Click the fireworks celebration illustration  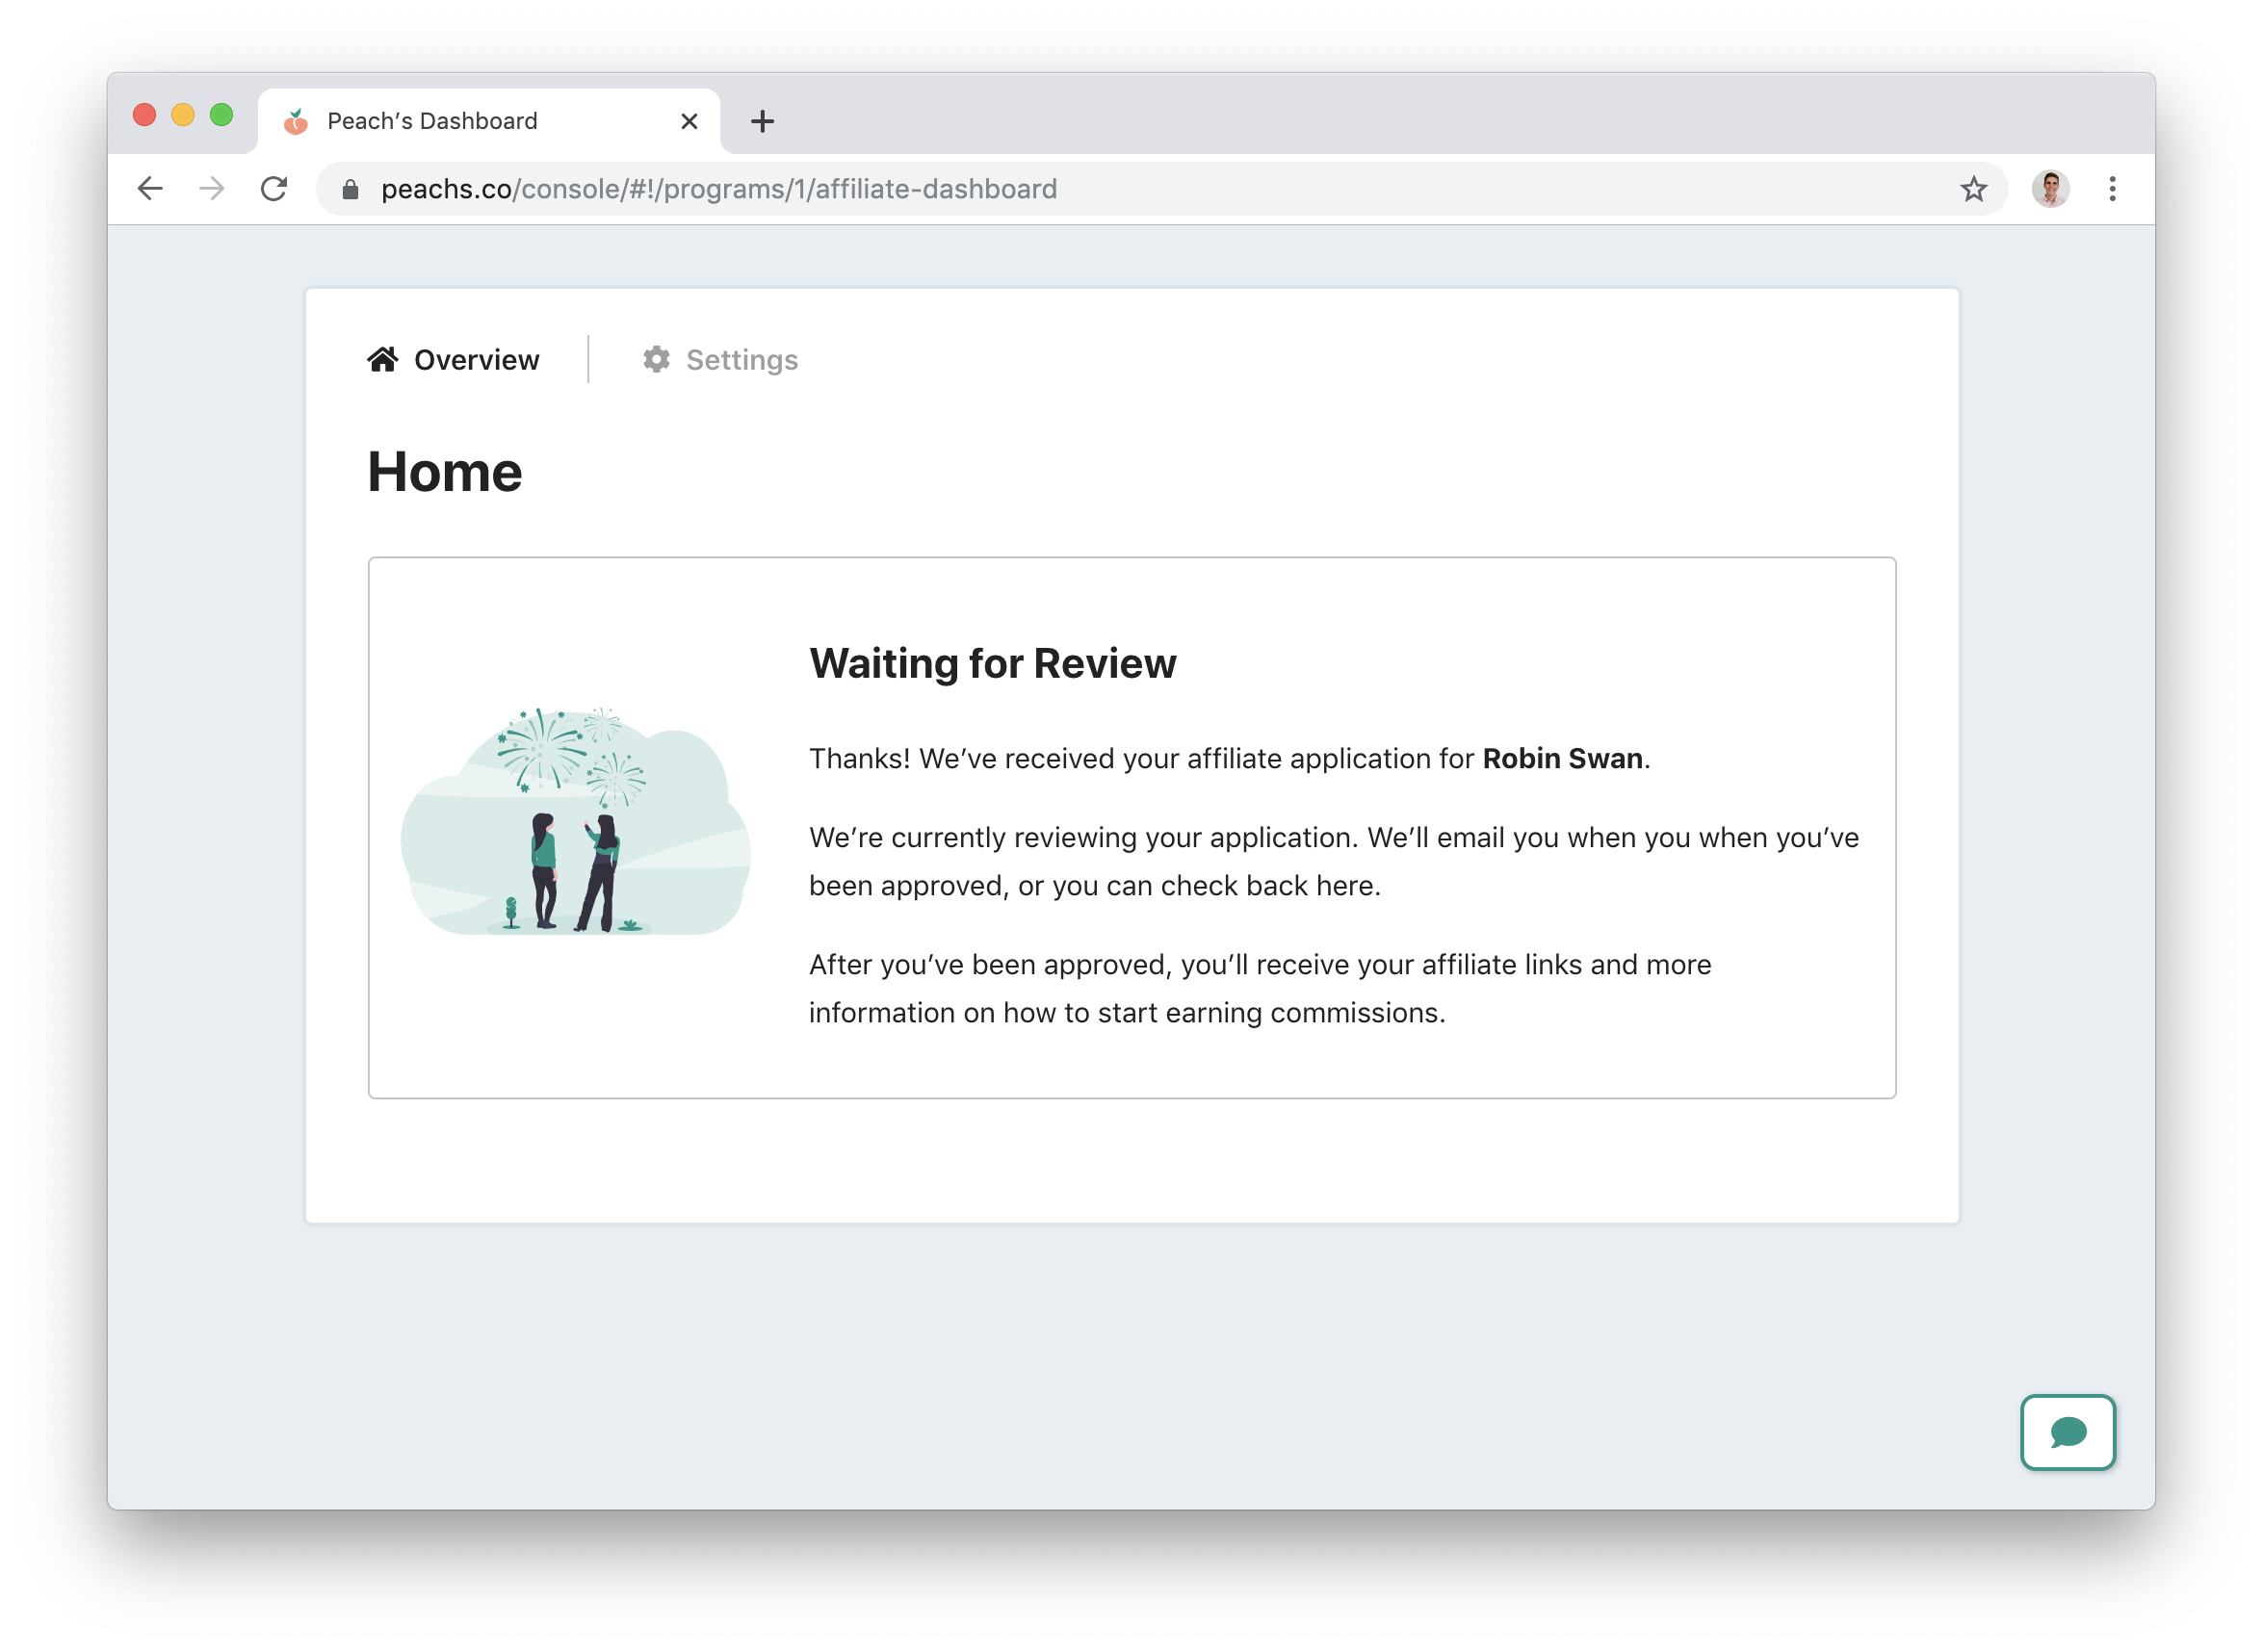tap(575, 822)
